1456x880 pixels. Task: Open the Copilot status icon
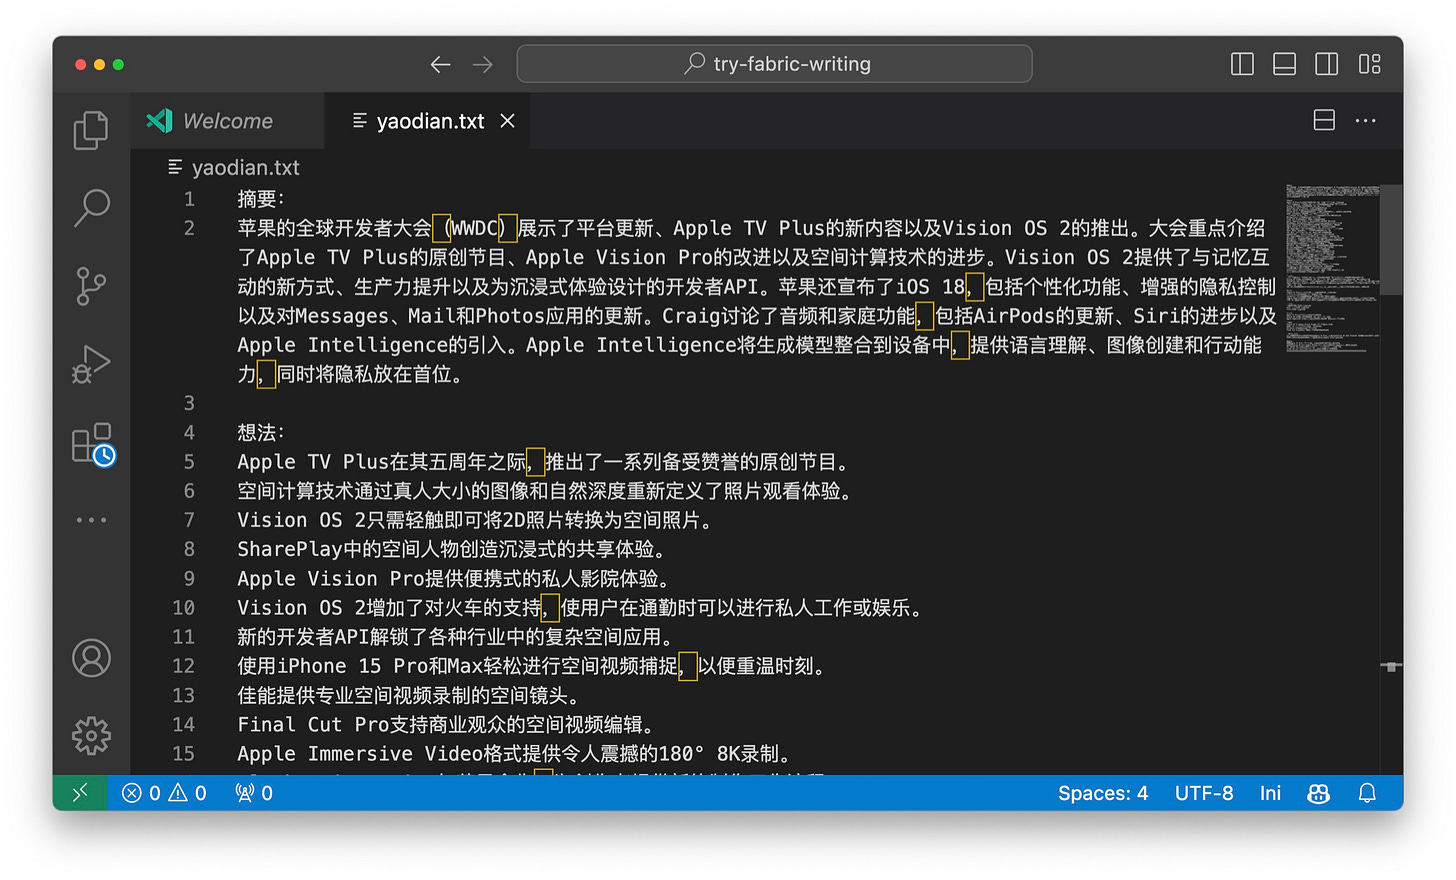(x=1319, y=793)
